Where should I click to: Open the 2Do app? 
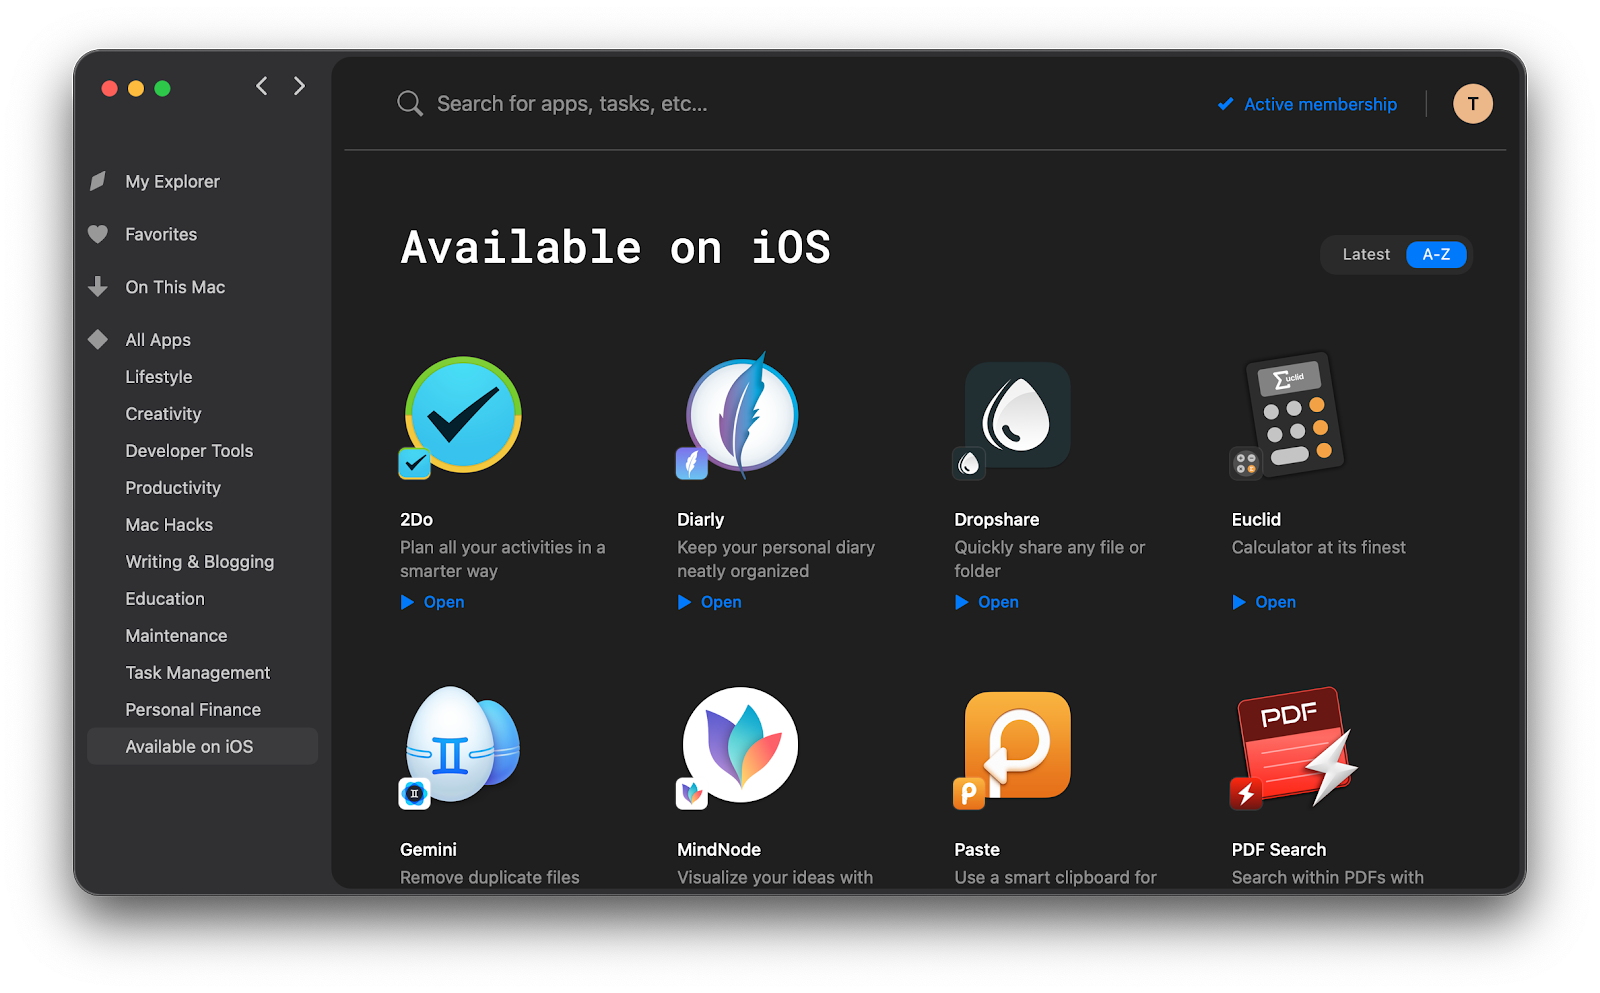click(x=433, y=602)
